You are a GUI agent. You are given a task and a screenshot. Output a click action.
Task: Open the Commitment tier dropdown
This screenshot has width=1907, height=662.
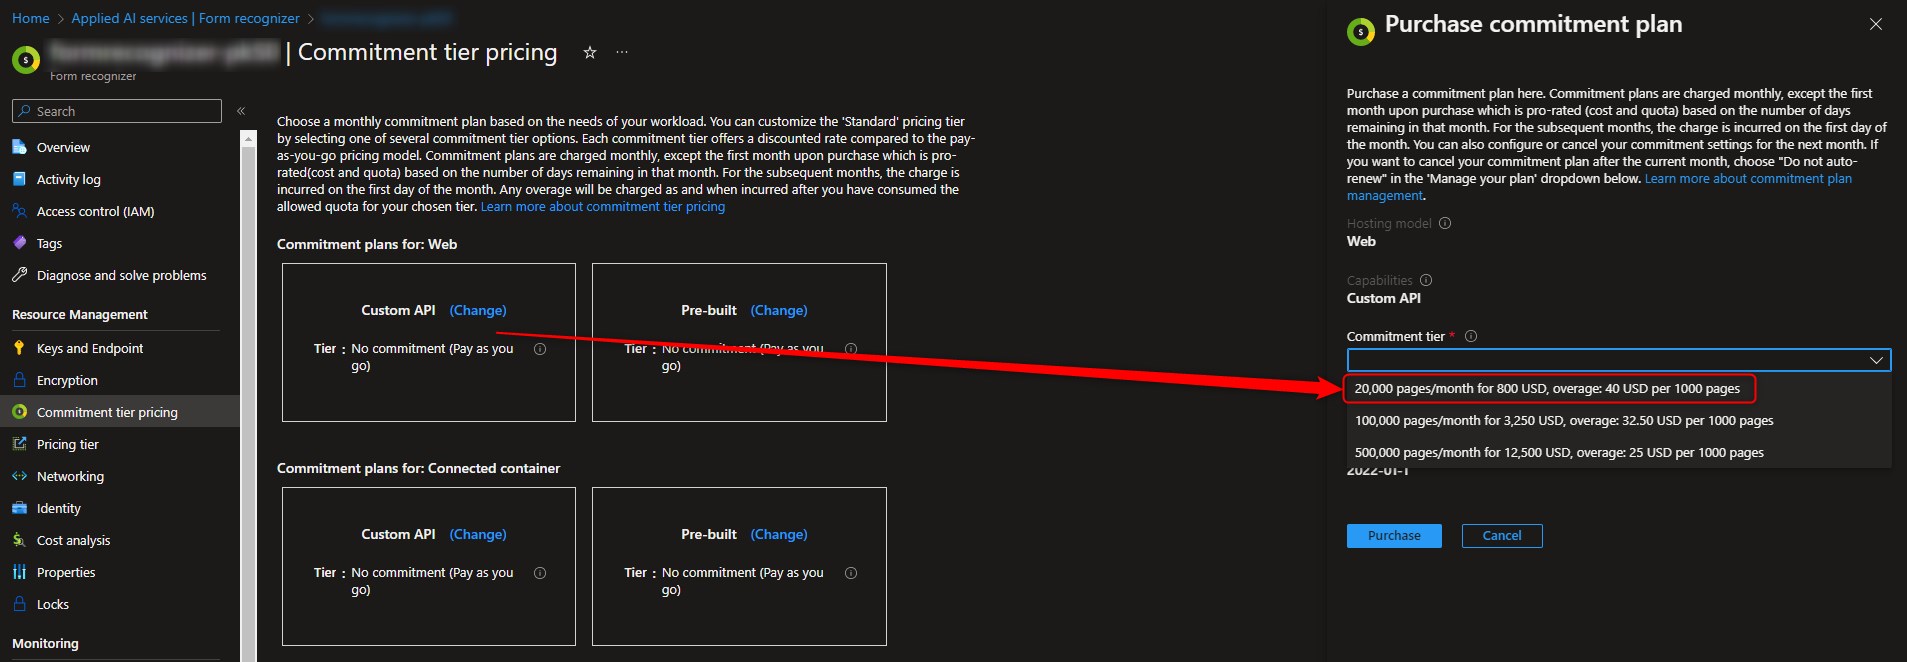pyautogui.click(x=1619, y=360)
